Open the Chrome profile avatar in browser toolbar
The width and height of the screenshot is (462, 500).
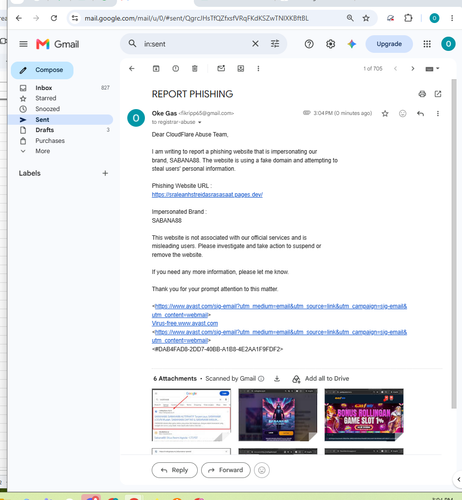tap(434, 18)
